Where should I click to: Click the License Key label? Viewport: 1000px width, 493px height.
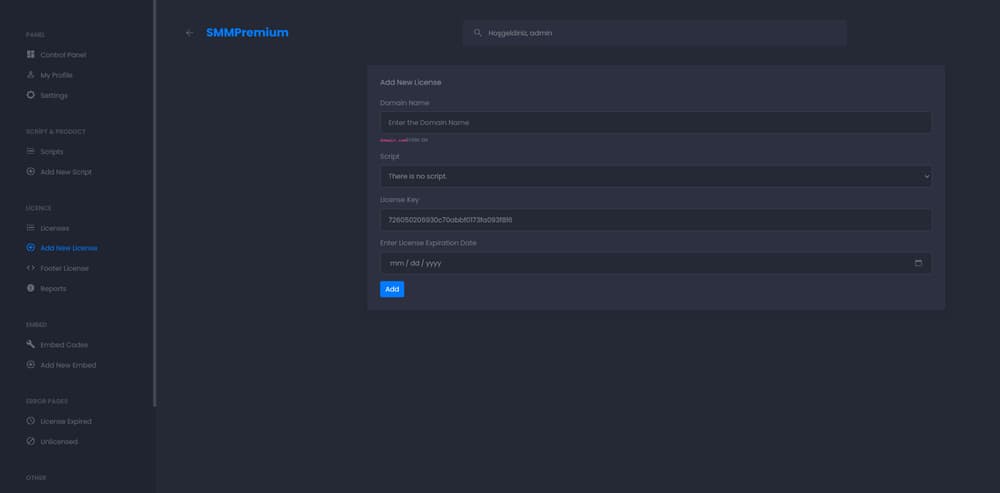[x=400, y=200]
